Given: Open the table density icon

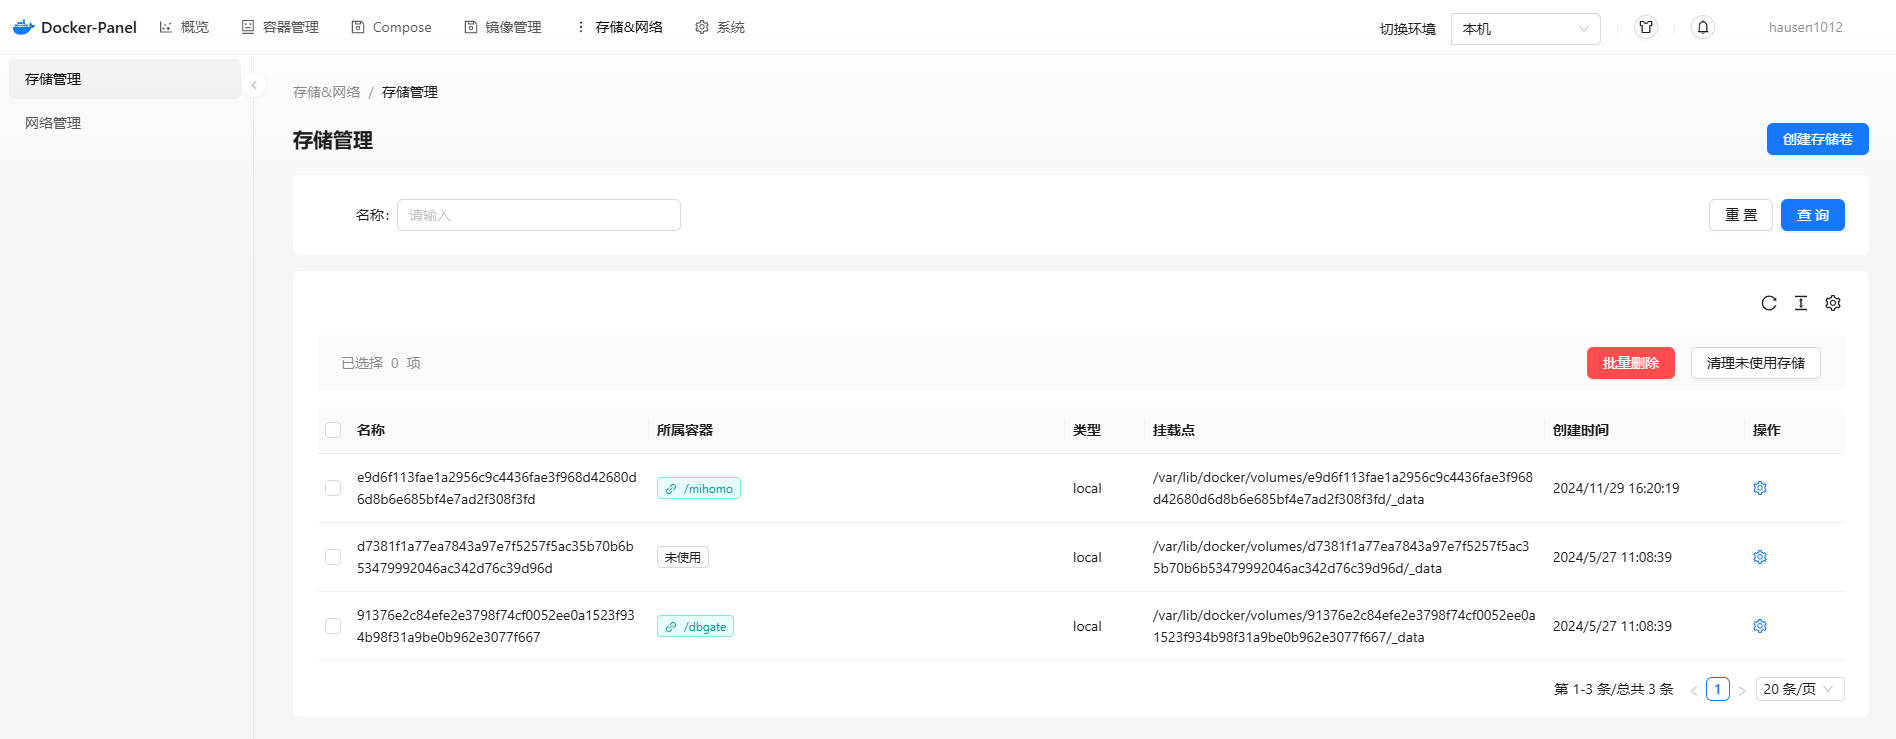Looking at the screenshot, I should 1801,303.
